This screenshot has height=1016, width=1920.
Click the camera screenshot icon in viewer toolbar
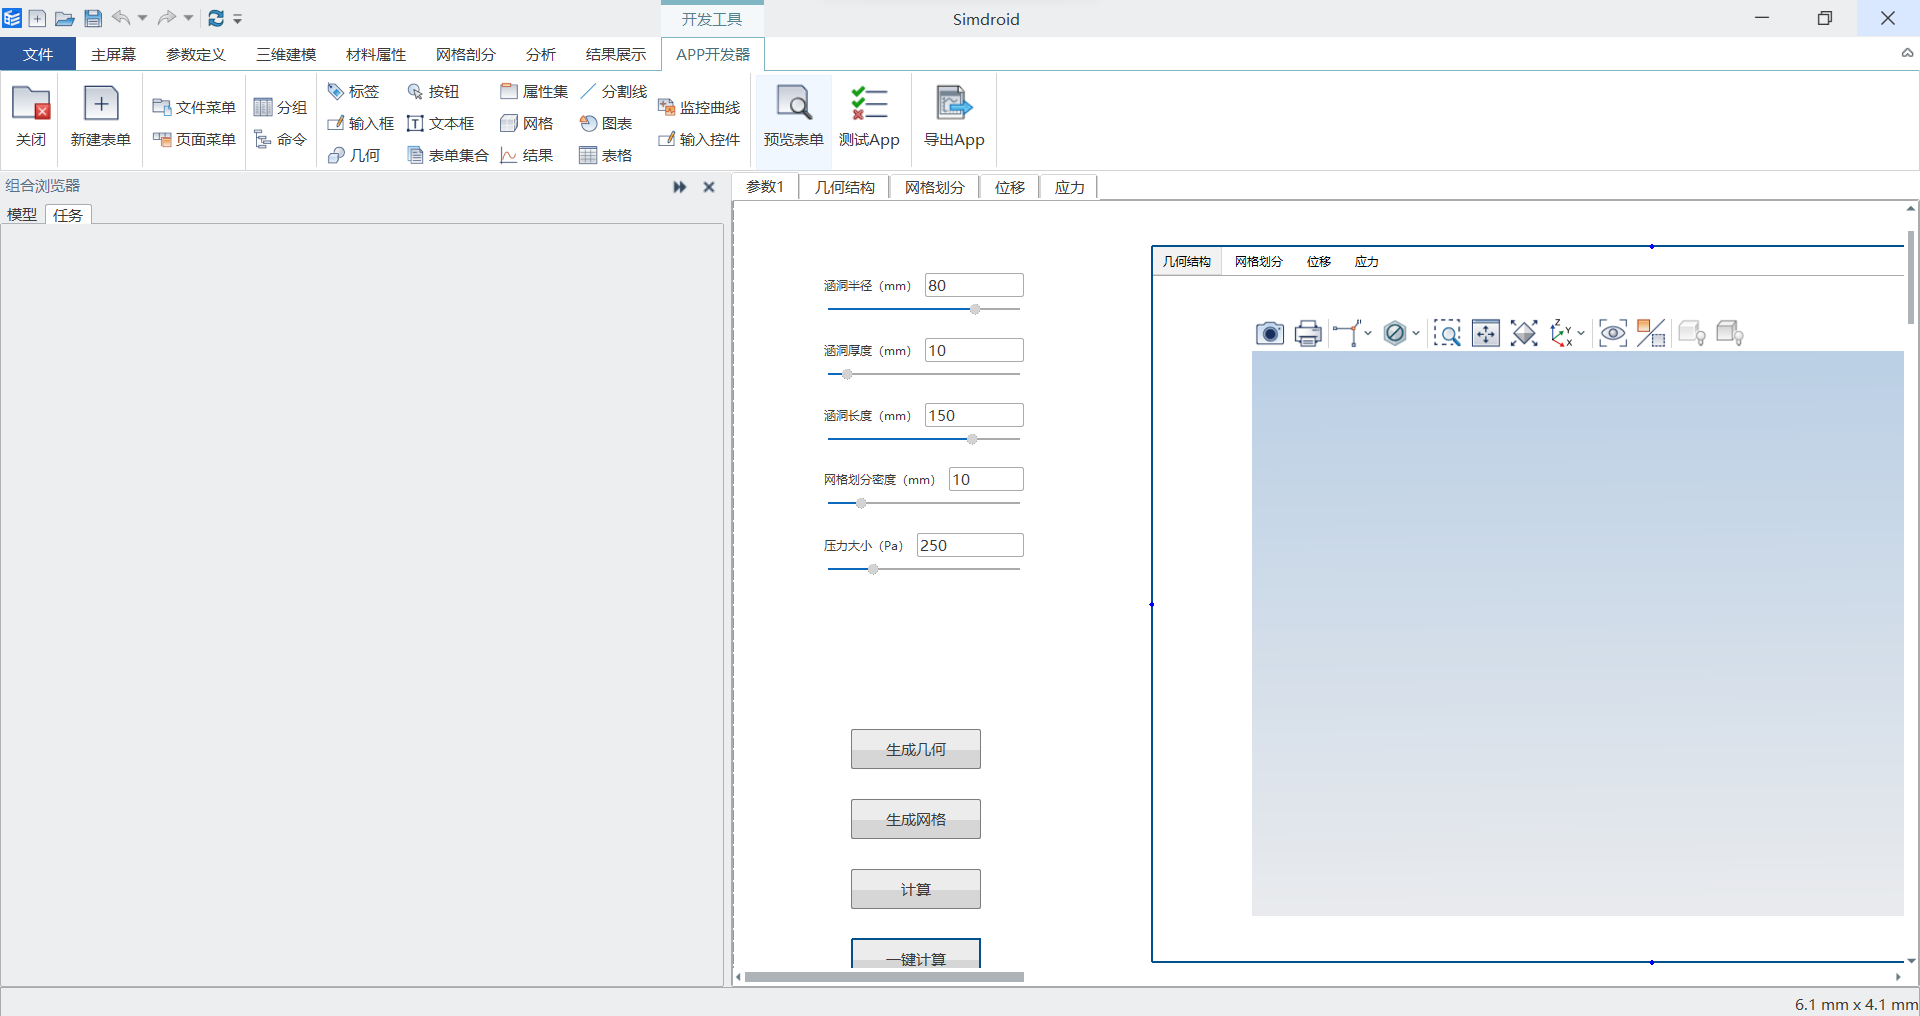coord(1270,333)
